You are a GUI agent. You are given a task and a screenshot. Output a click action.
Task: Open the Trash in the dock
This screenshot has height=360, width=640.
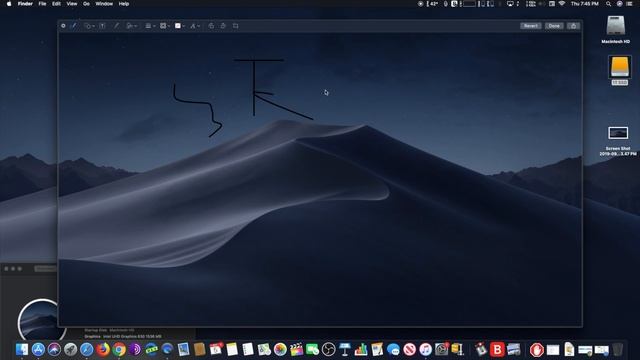point(618,349)
